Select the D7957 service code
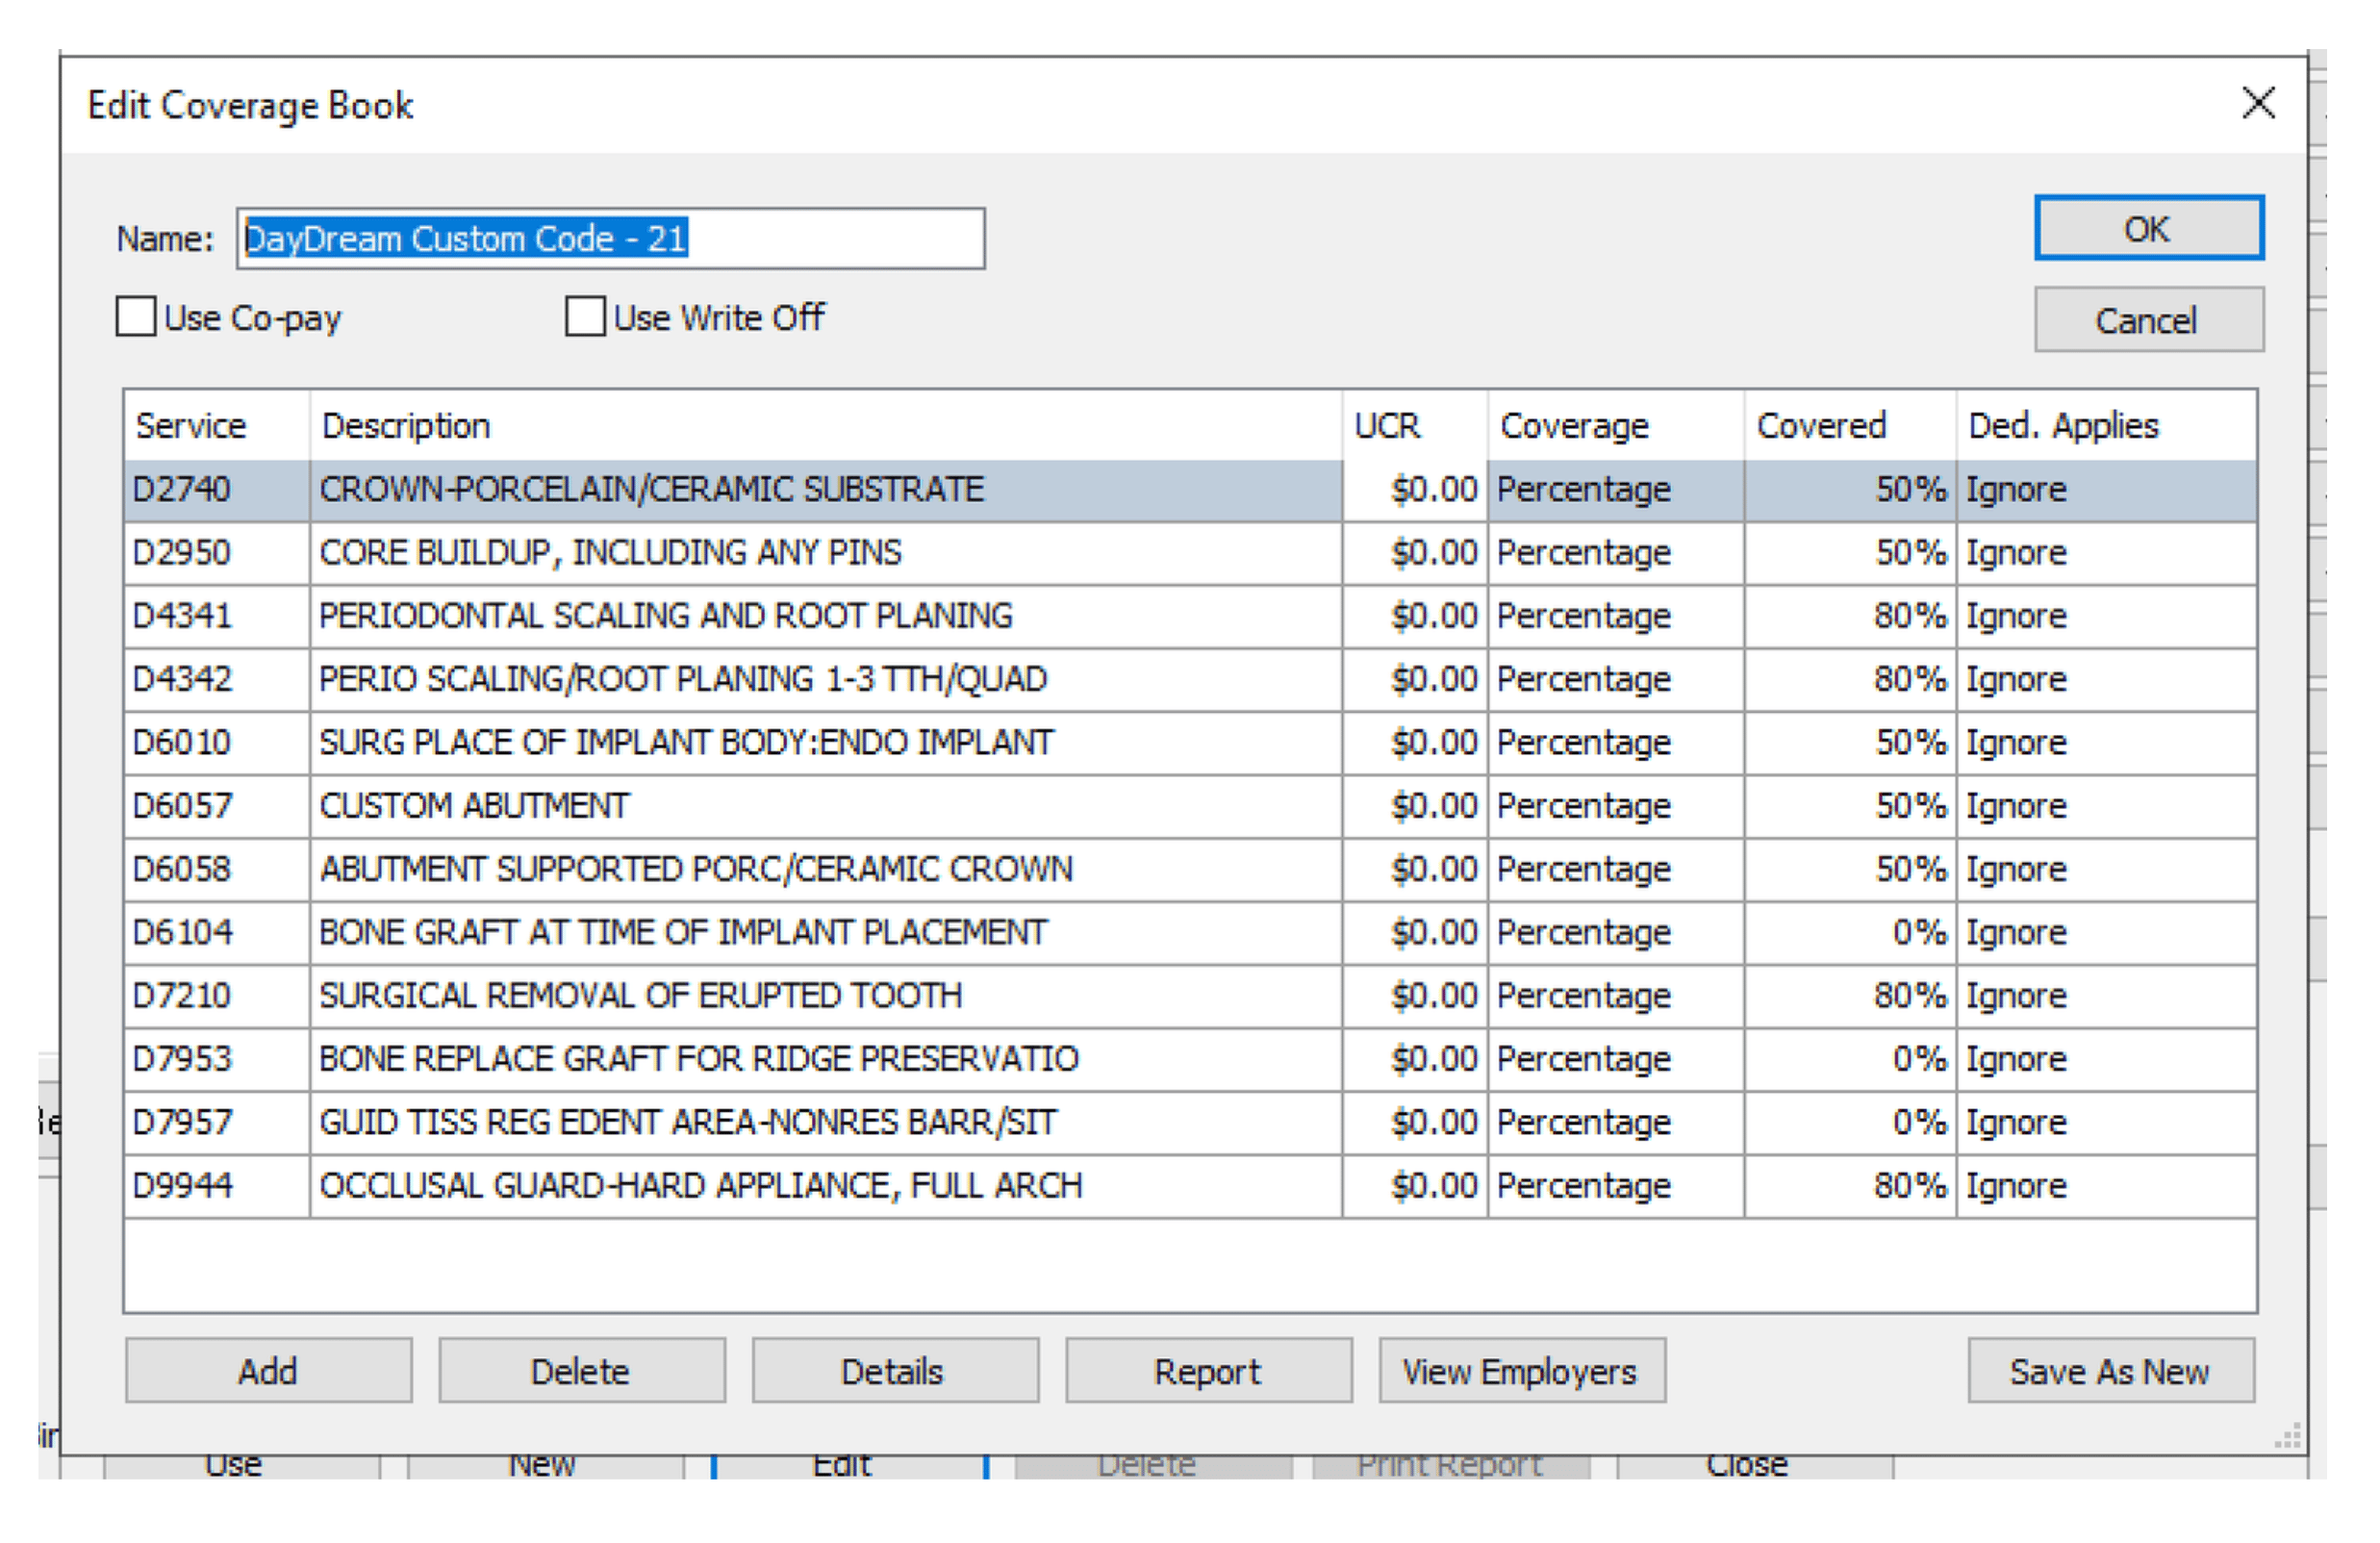The image size is (2380, 1543). (x=182, y=1122)
